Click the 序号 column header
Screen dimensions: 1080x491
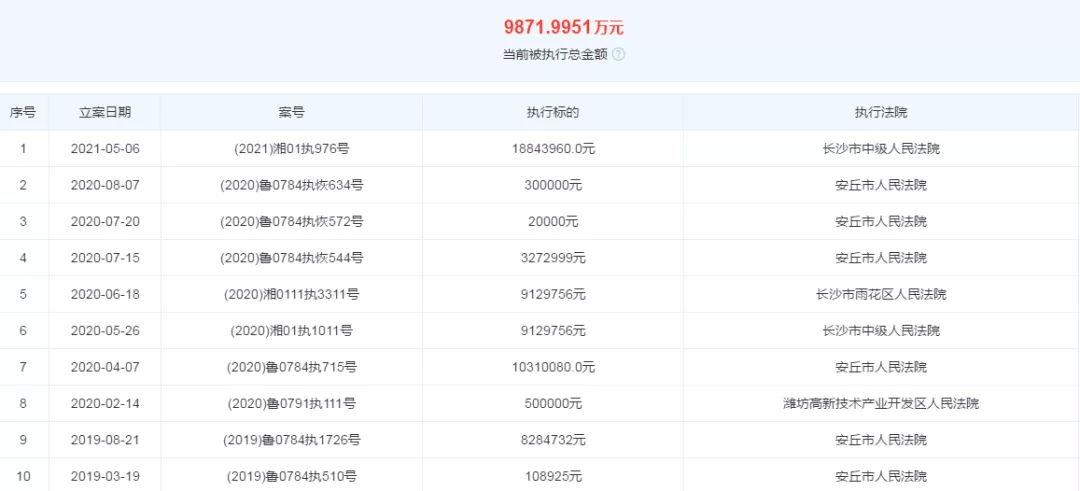[23, 112]
